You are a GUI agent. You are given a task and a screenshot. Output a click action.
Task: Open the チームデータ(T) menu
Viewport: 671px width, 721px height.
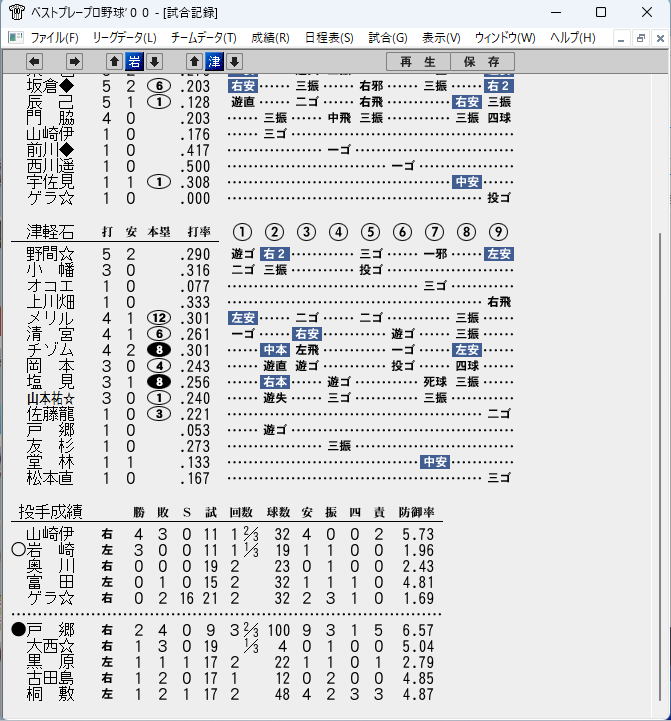(x=203, y=38)
